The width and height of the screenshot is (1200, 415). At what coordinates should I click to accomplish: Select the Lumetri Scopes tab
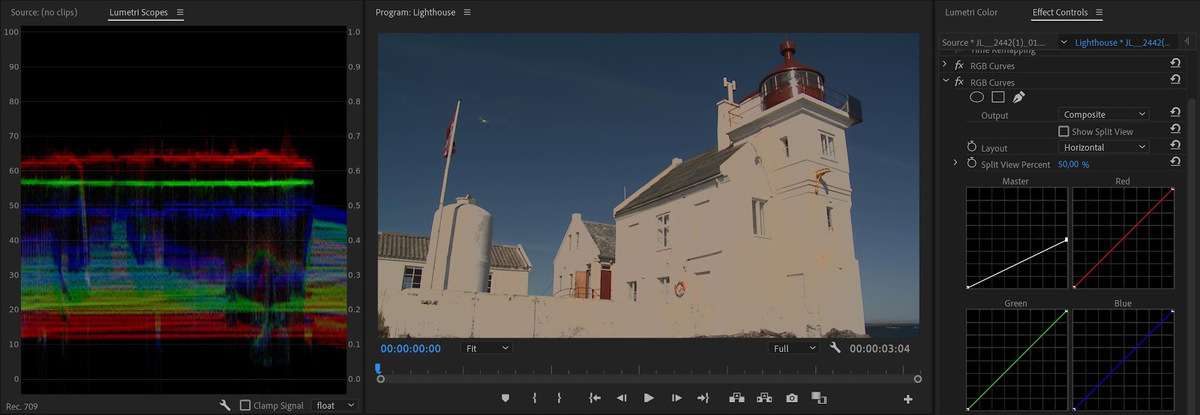[138, 13]
